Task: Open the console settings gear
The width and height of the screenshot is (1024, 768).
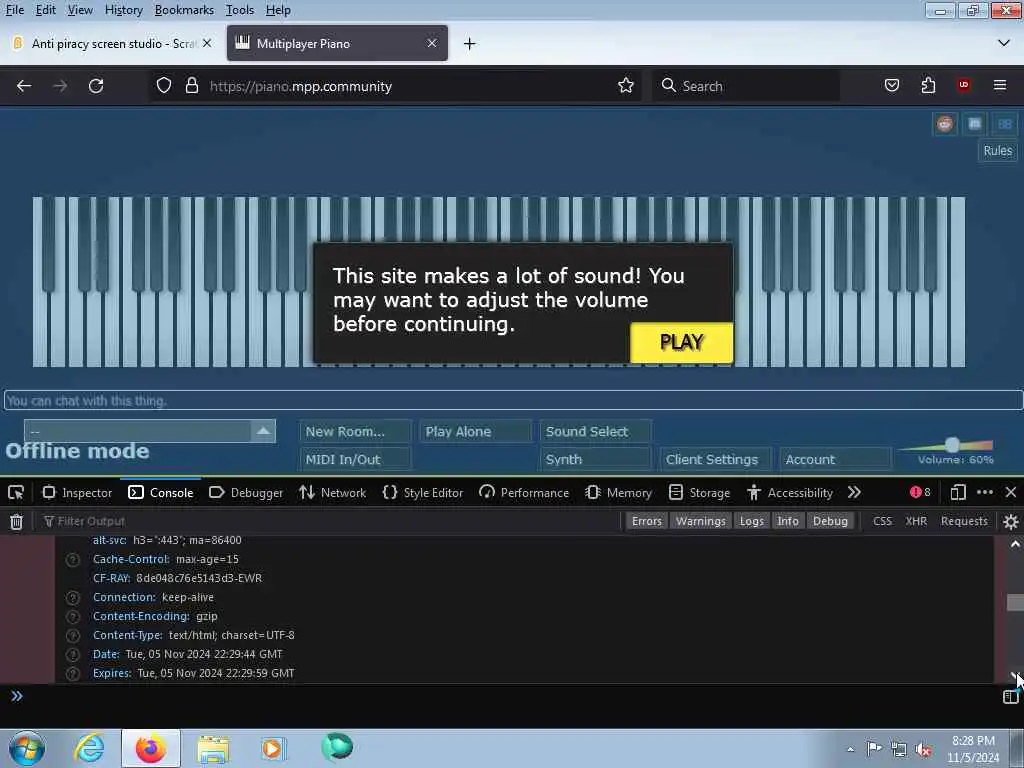Action: (1010, 521)
